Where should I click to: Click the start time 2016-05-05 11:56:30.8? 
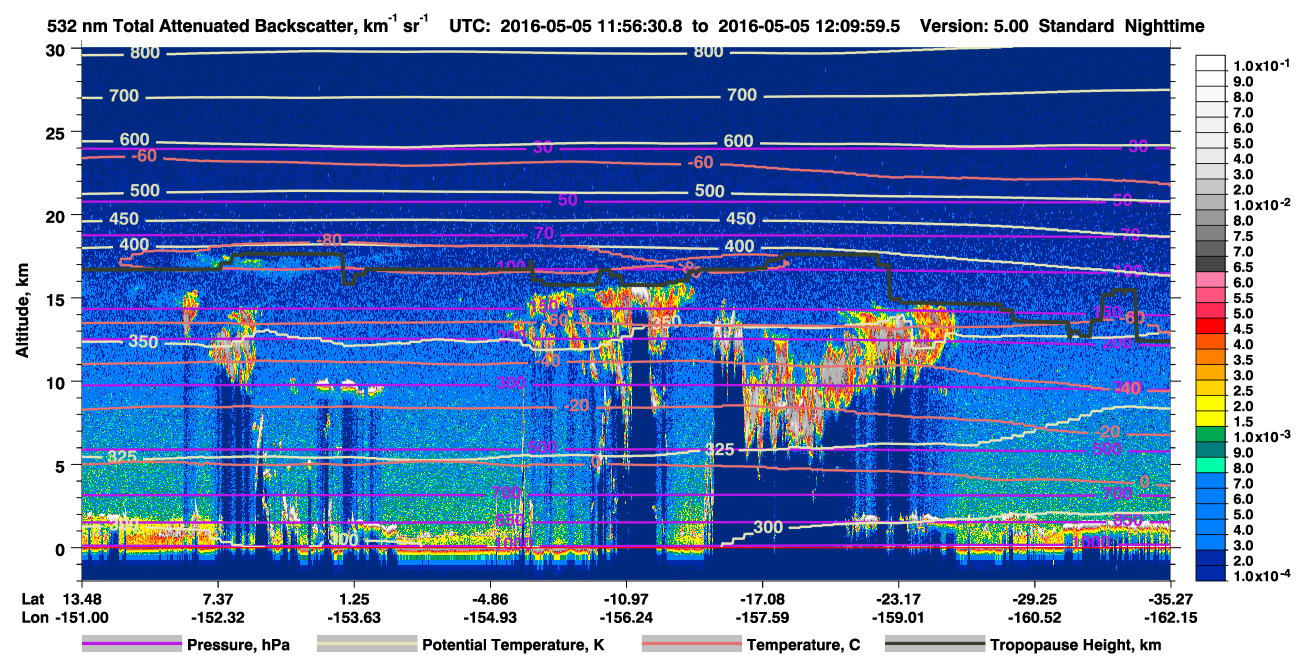(x=589, y=26)
